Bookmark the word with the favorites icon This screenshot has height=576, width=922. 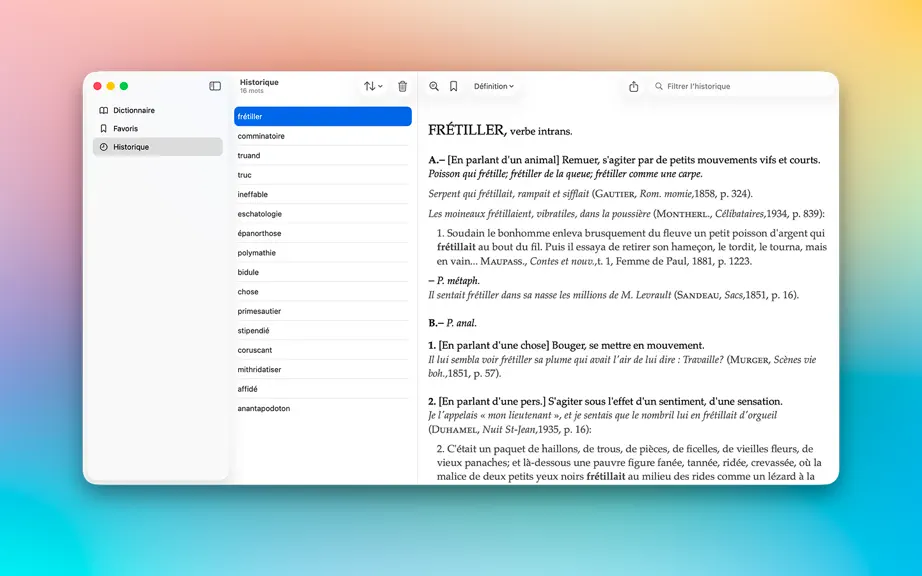(453, 86)
